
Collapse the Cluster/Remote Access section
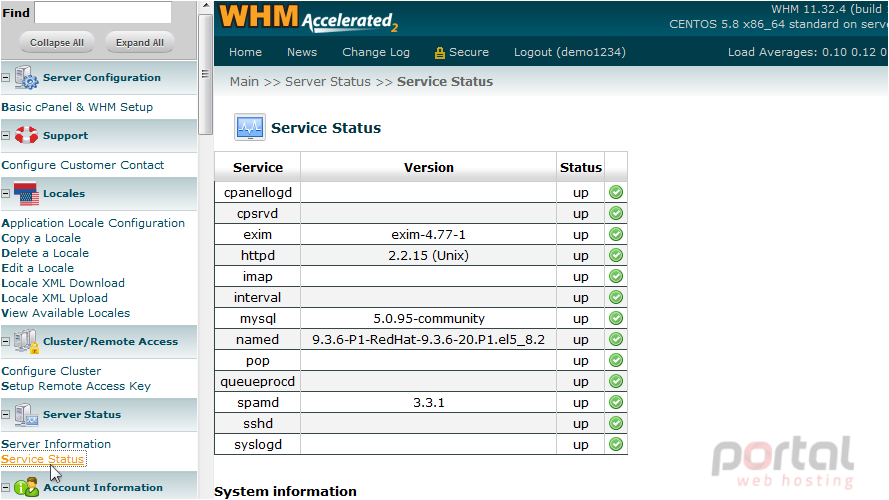tap(6, 341)
